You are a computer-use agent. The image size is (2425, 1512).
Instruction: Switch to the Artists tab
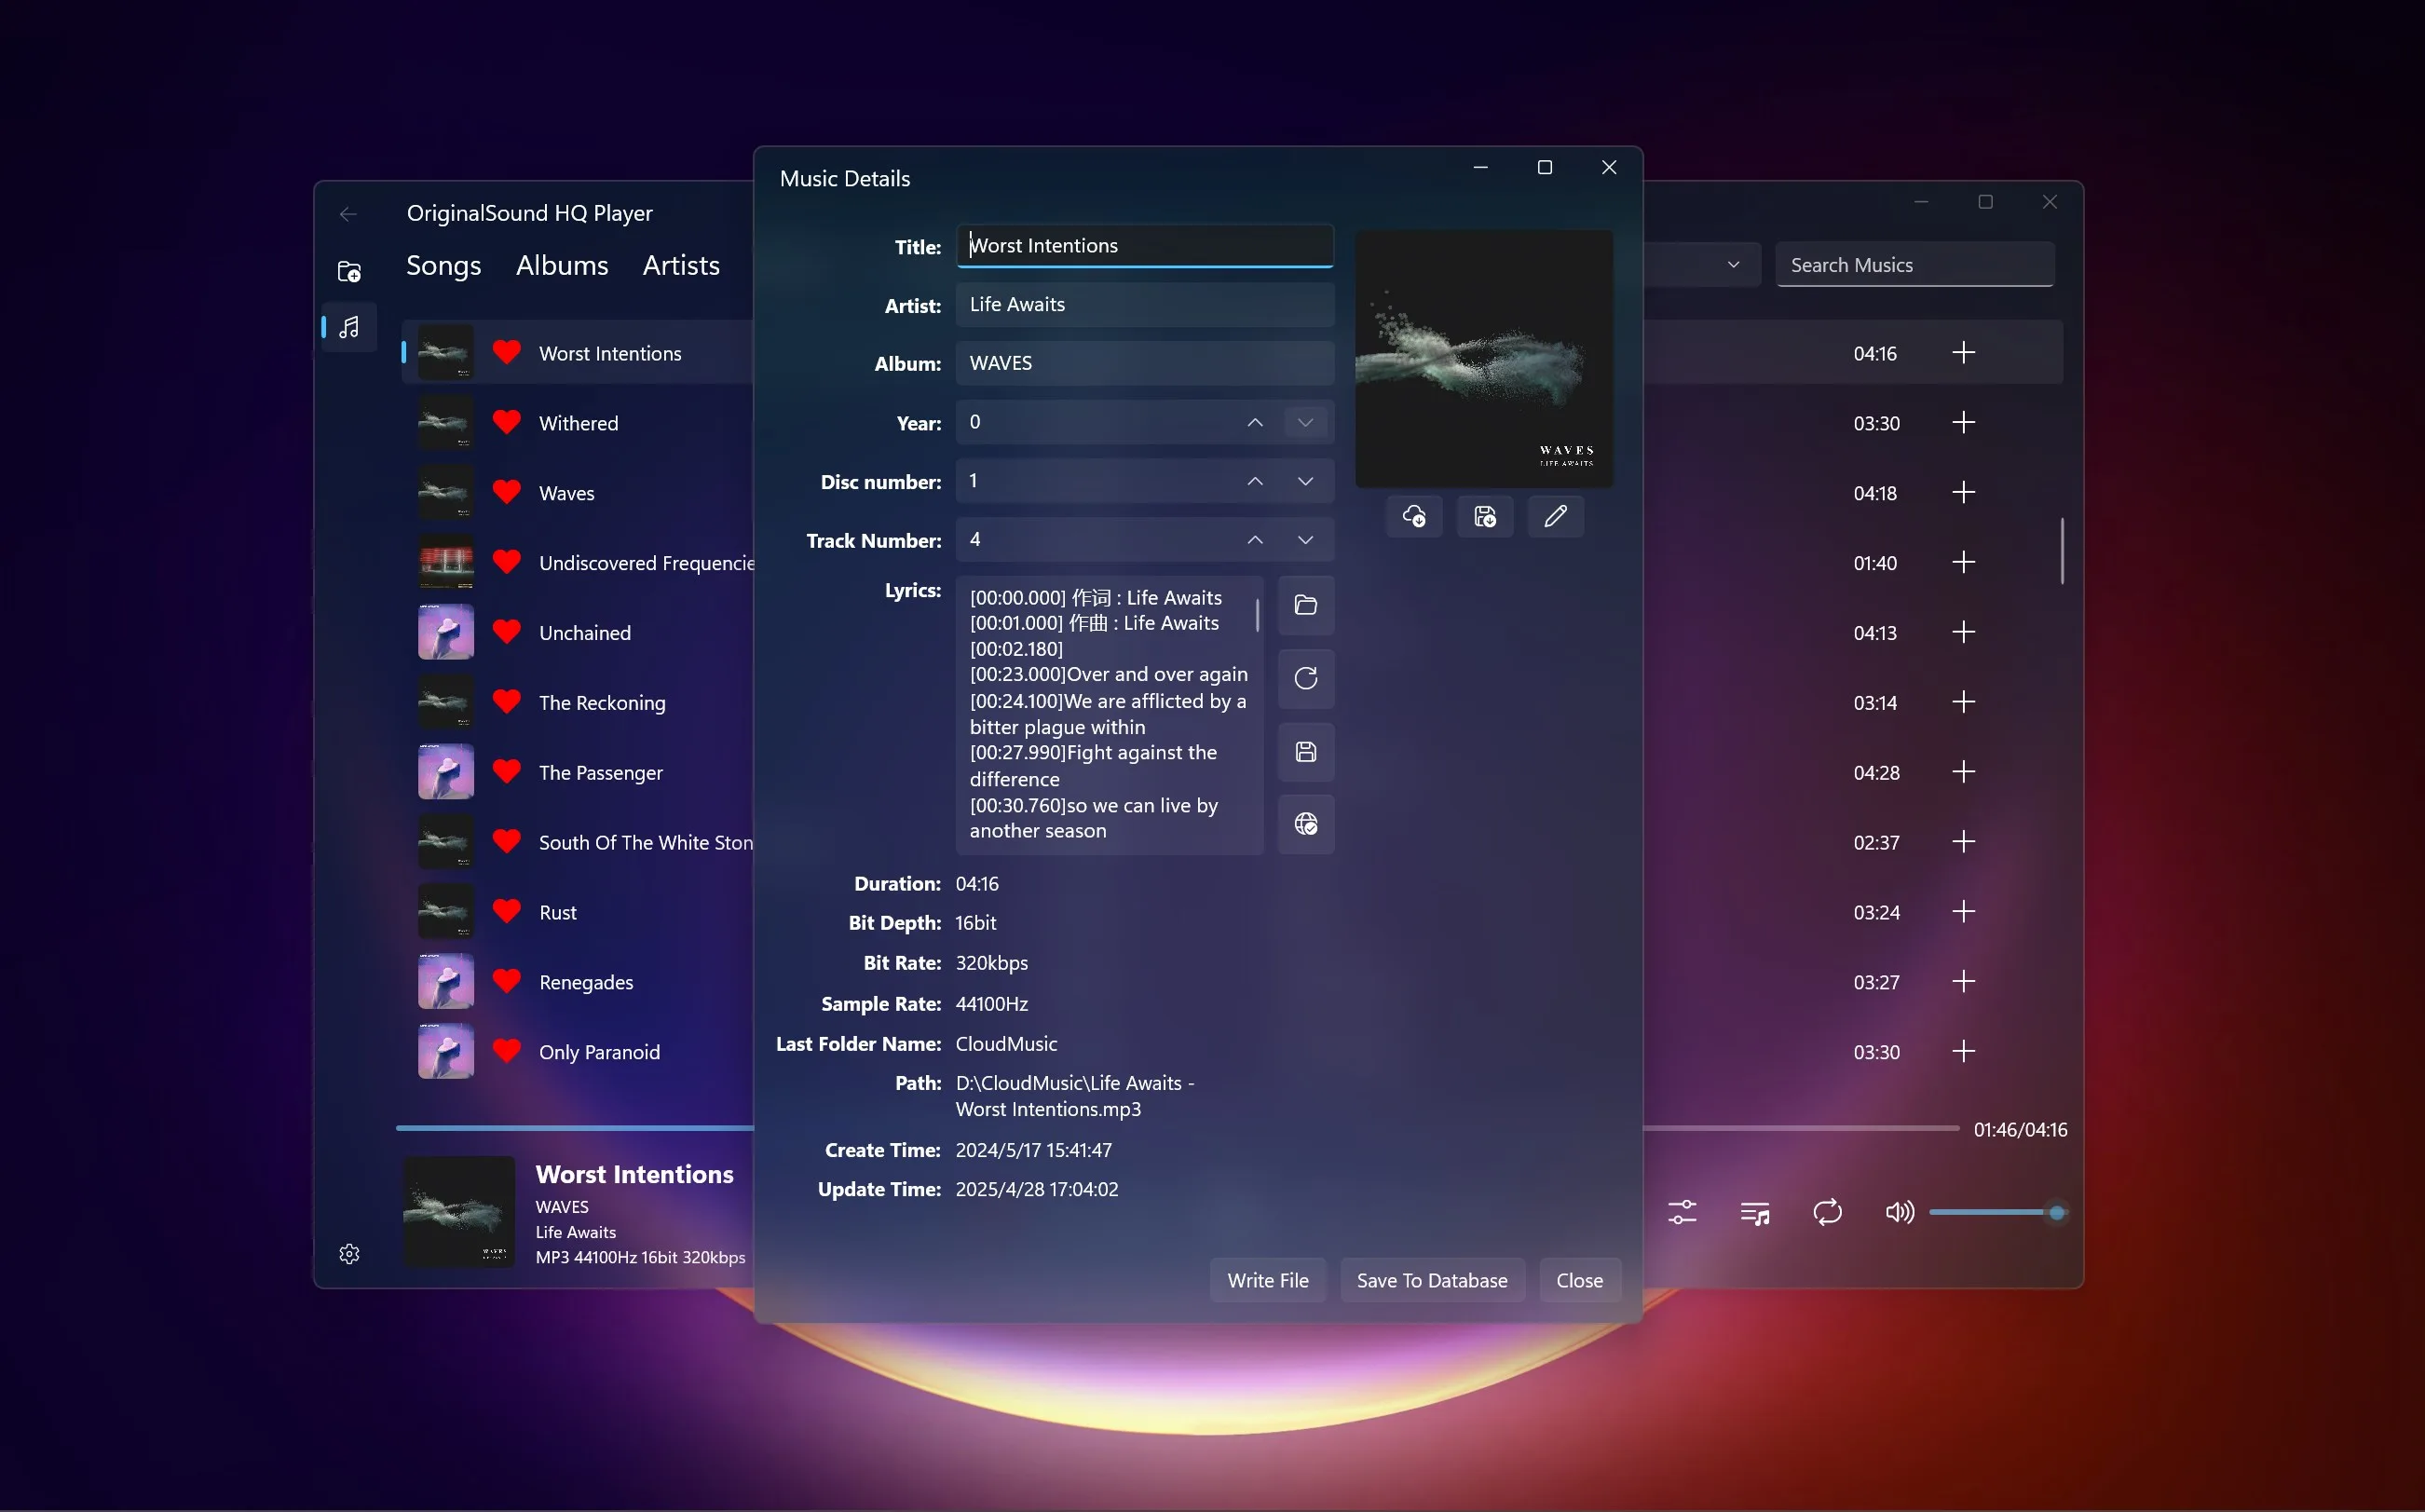click(681, 265)
